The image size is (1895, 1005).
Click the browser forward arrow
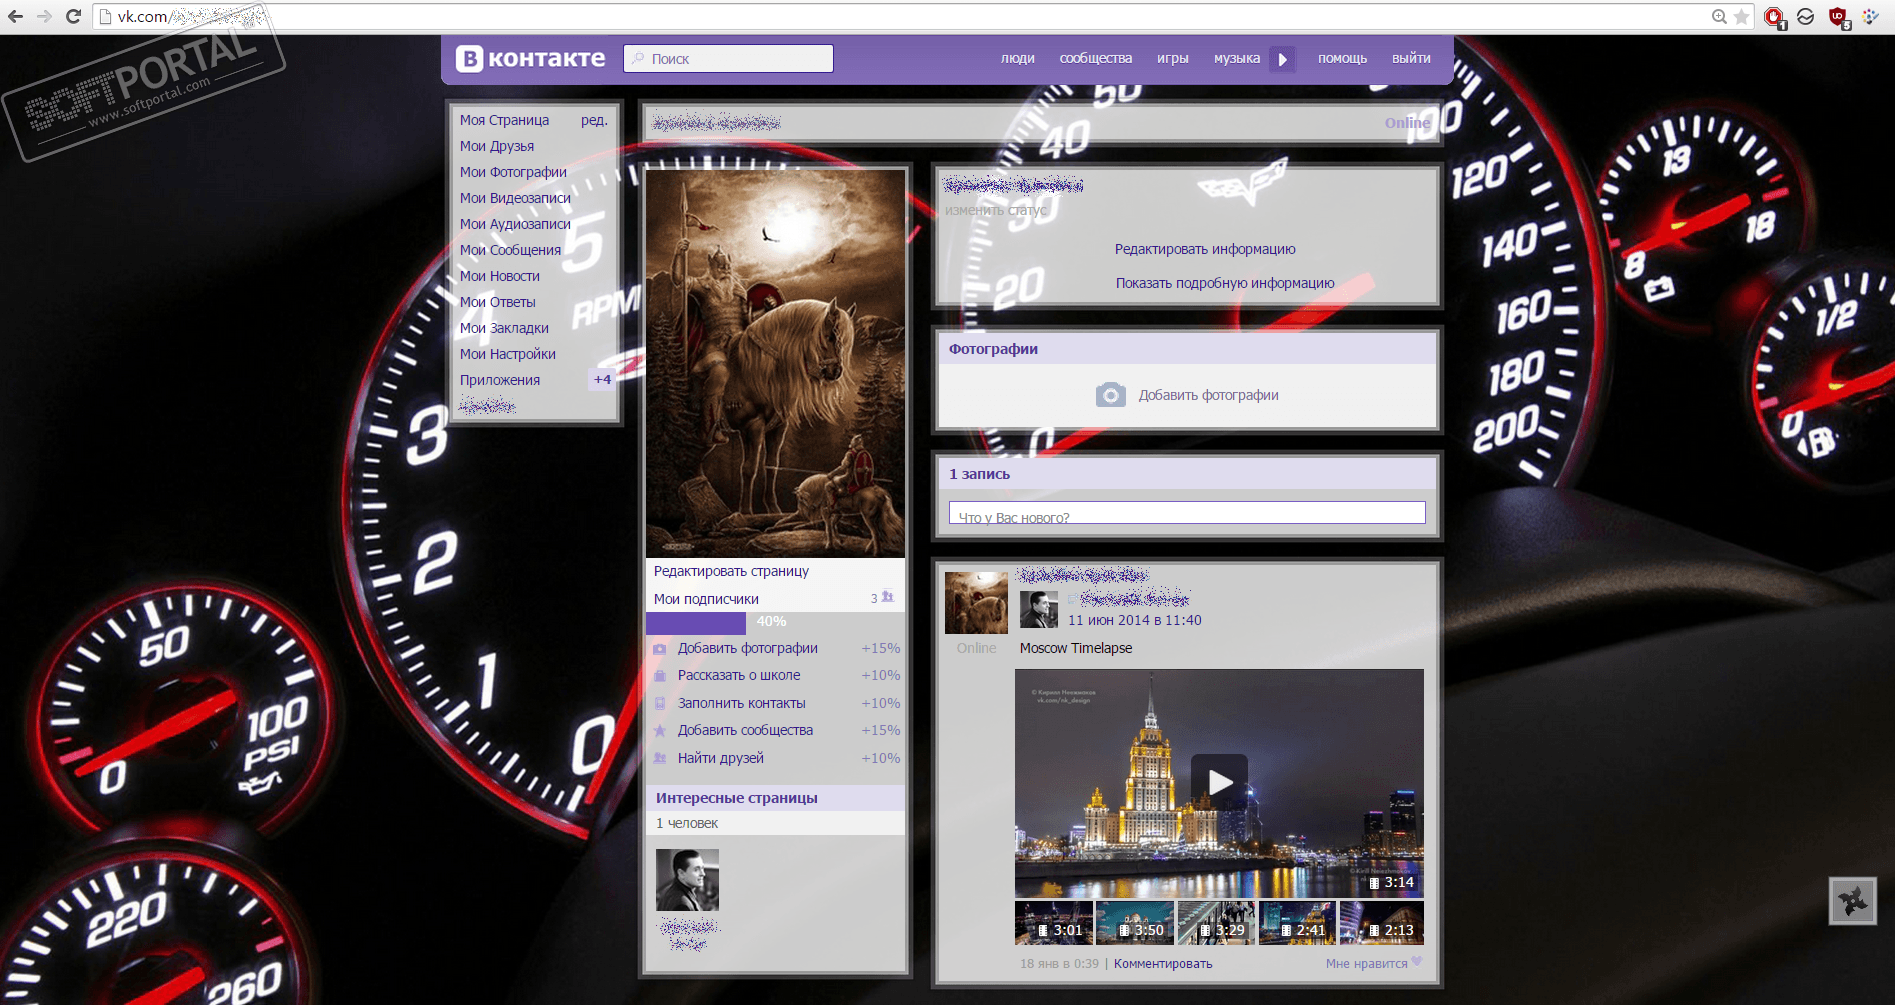coord(44,16)
